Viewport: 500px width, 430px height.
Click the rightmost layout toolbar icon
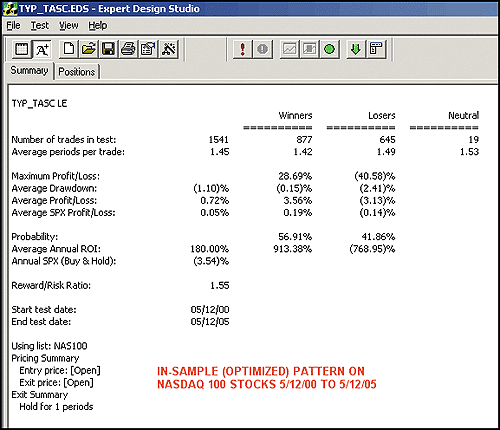coord(376,49)
